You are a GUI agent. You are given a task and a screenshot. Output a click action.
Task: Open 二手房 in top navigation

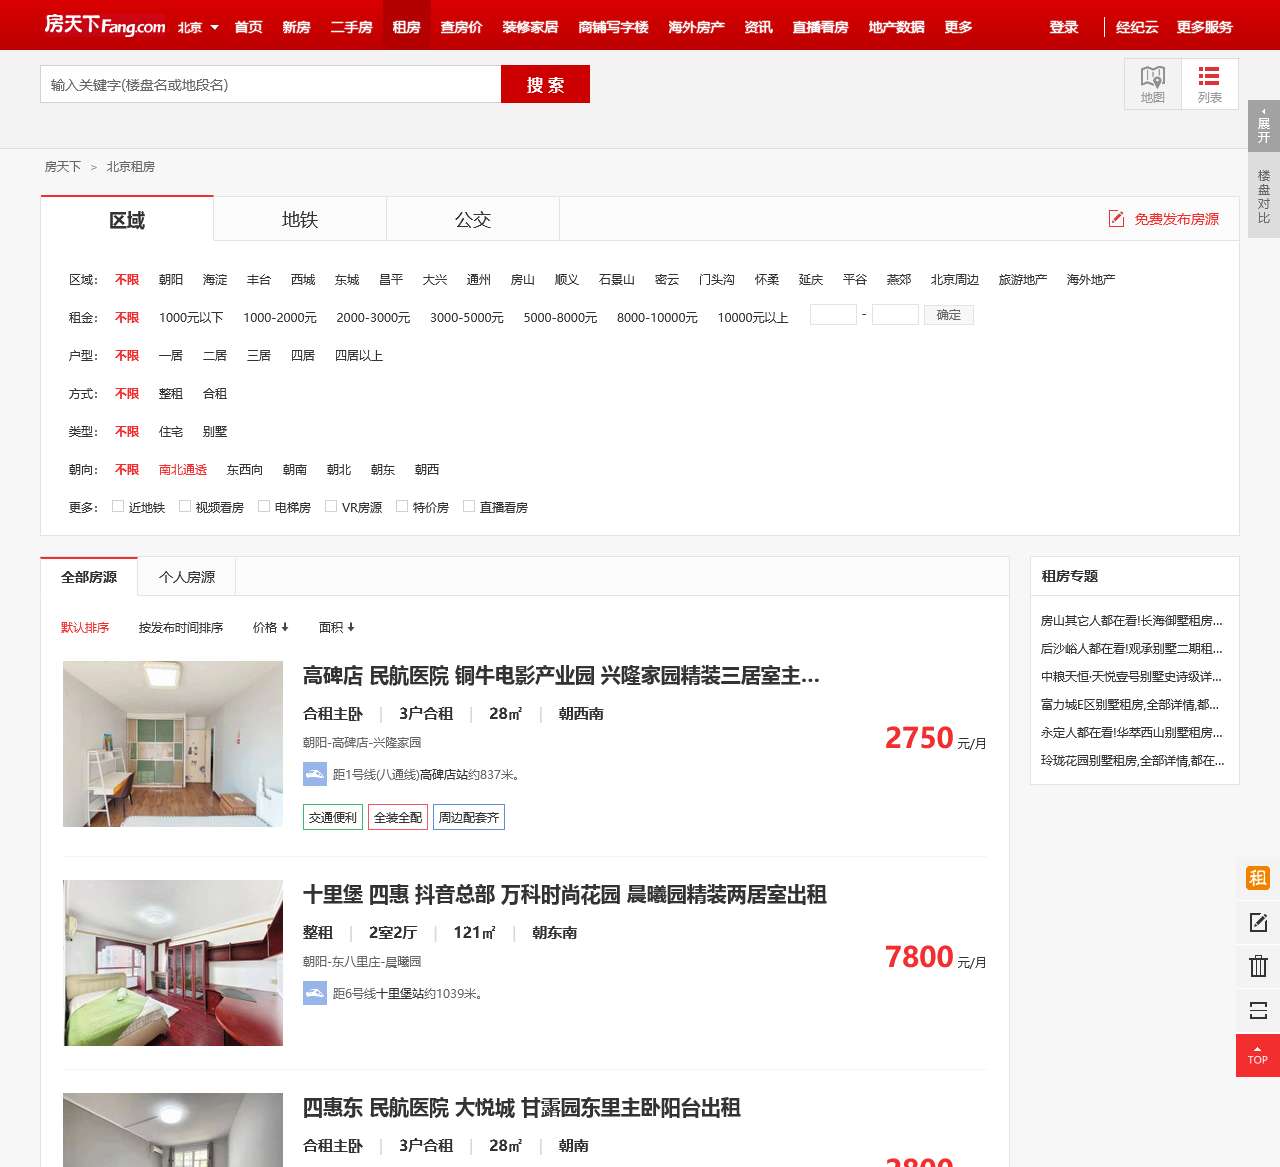352,27
